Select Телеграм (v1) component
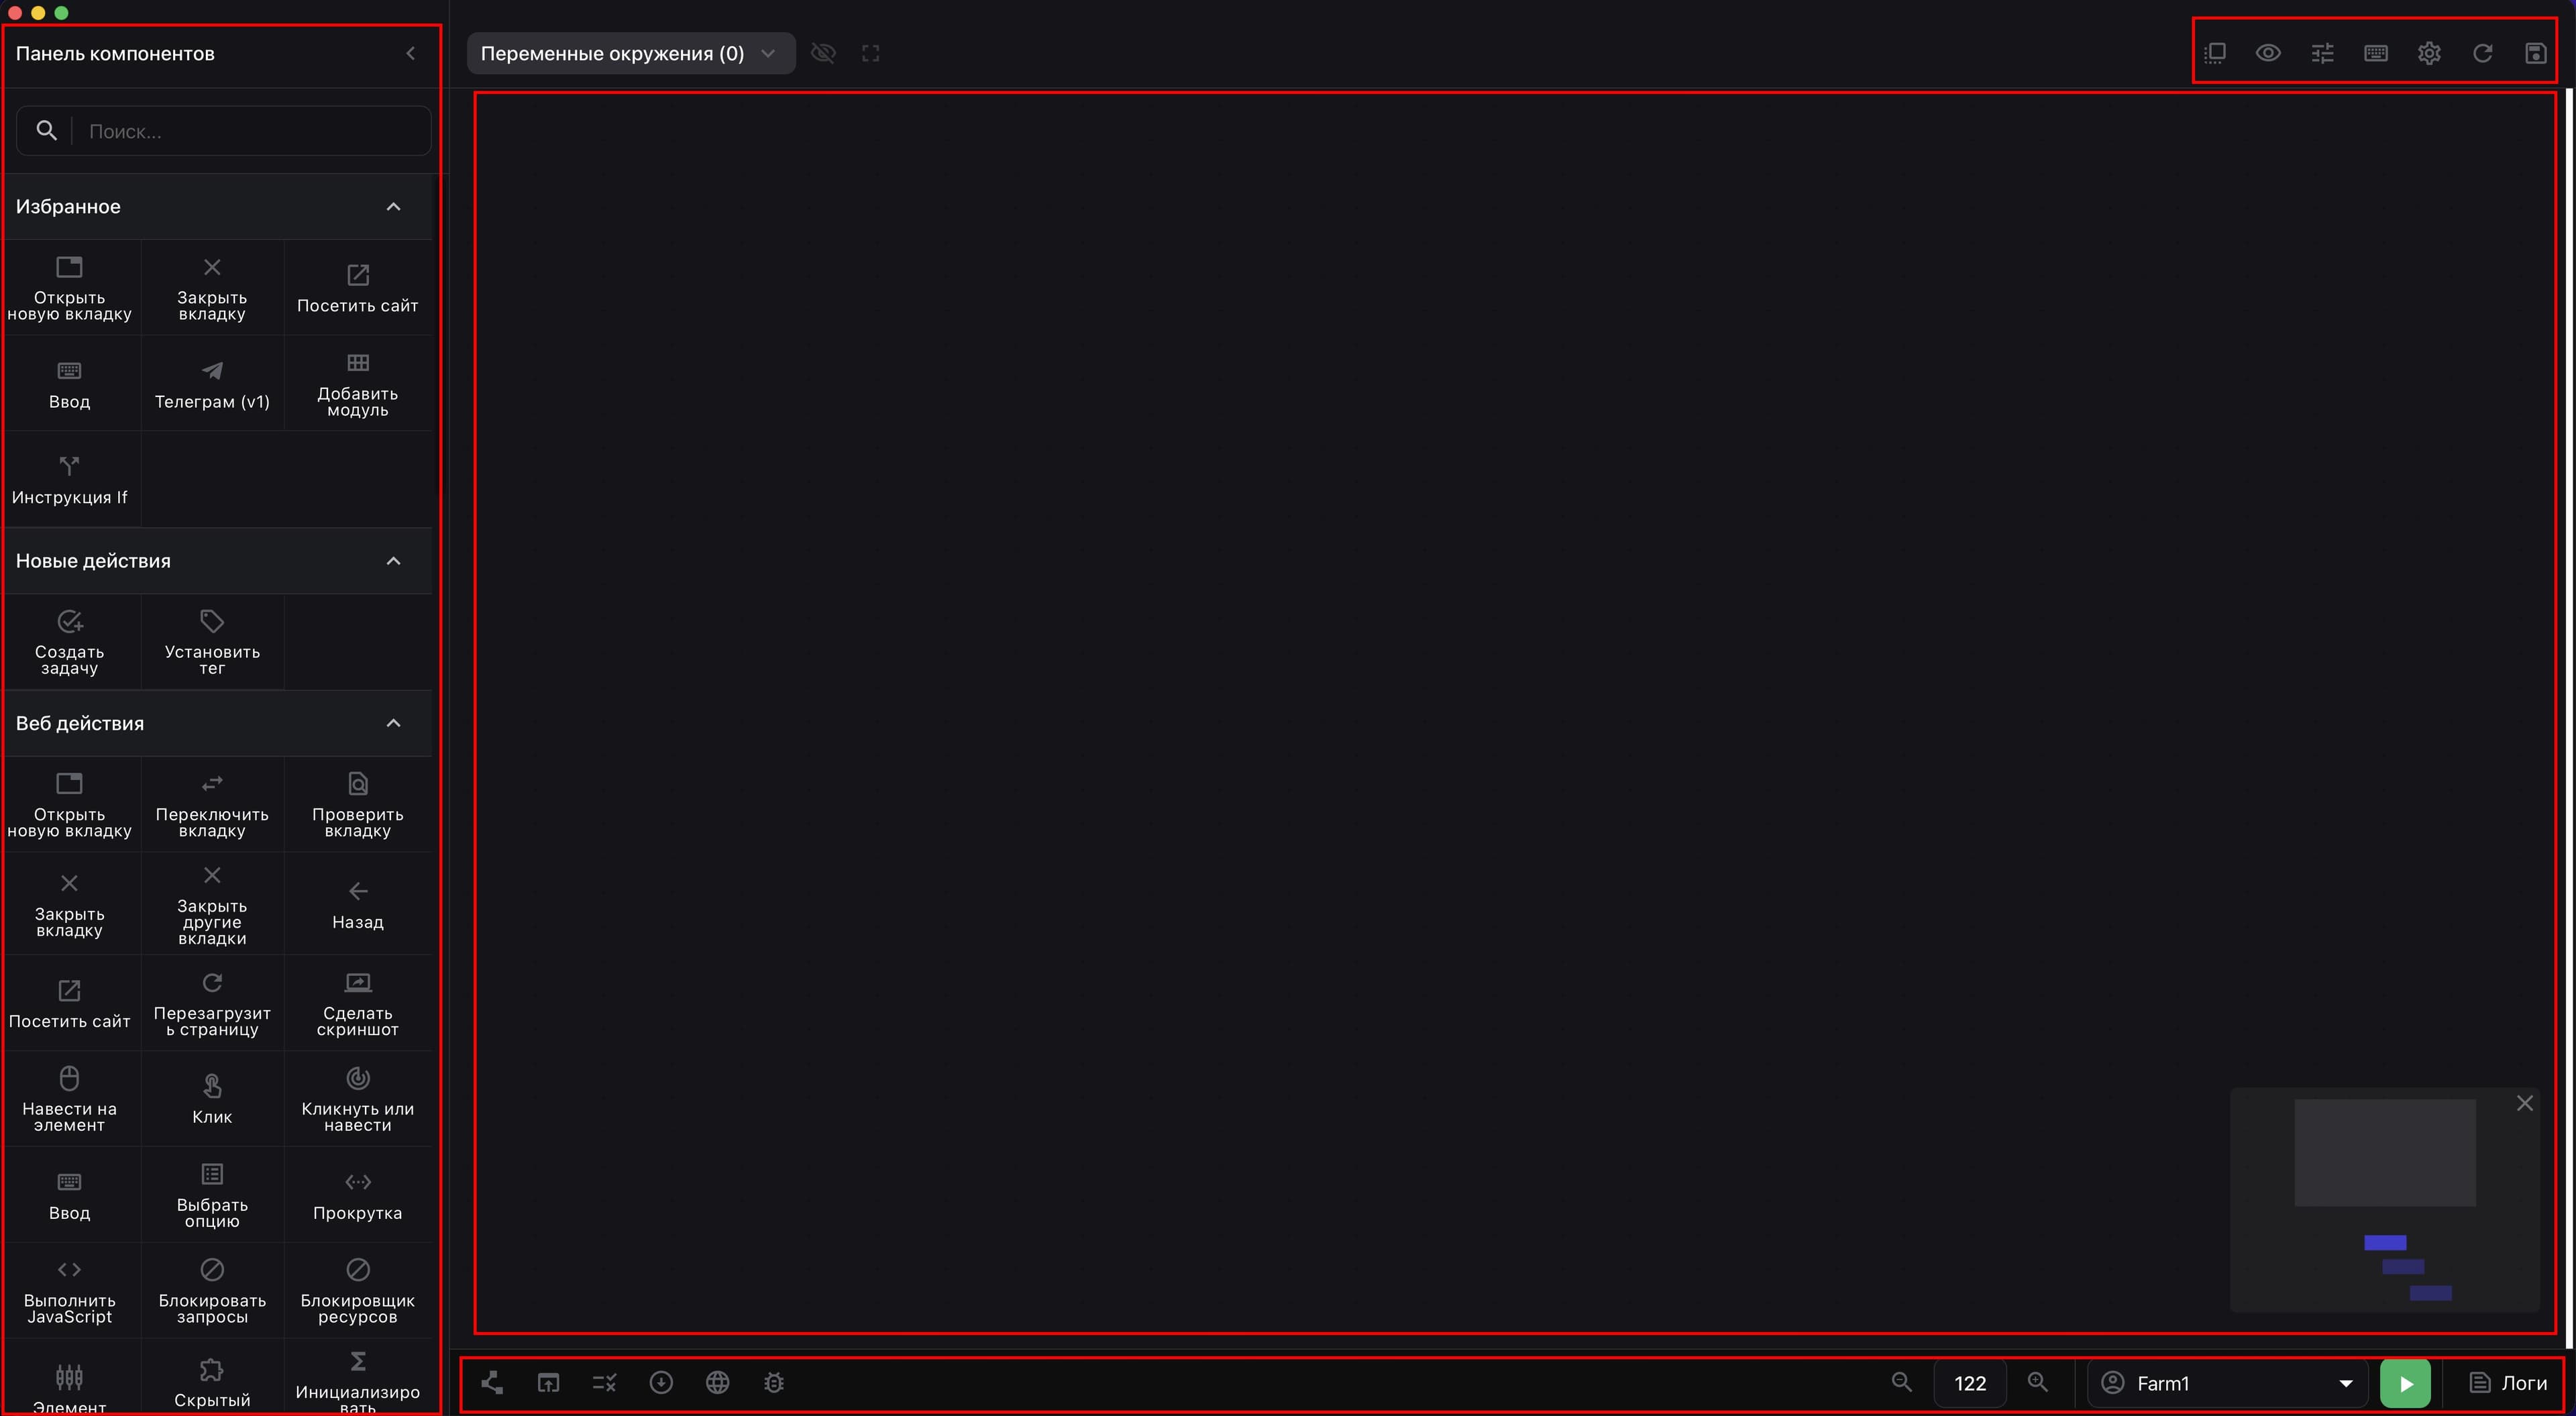Image resolution: width=2576 pixels, height=1416 pixels. (x=212, y=383)
